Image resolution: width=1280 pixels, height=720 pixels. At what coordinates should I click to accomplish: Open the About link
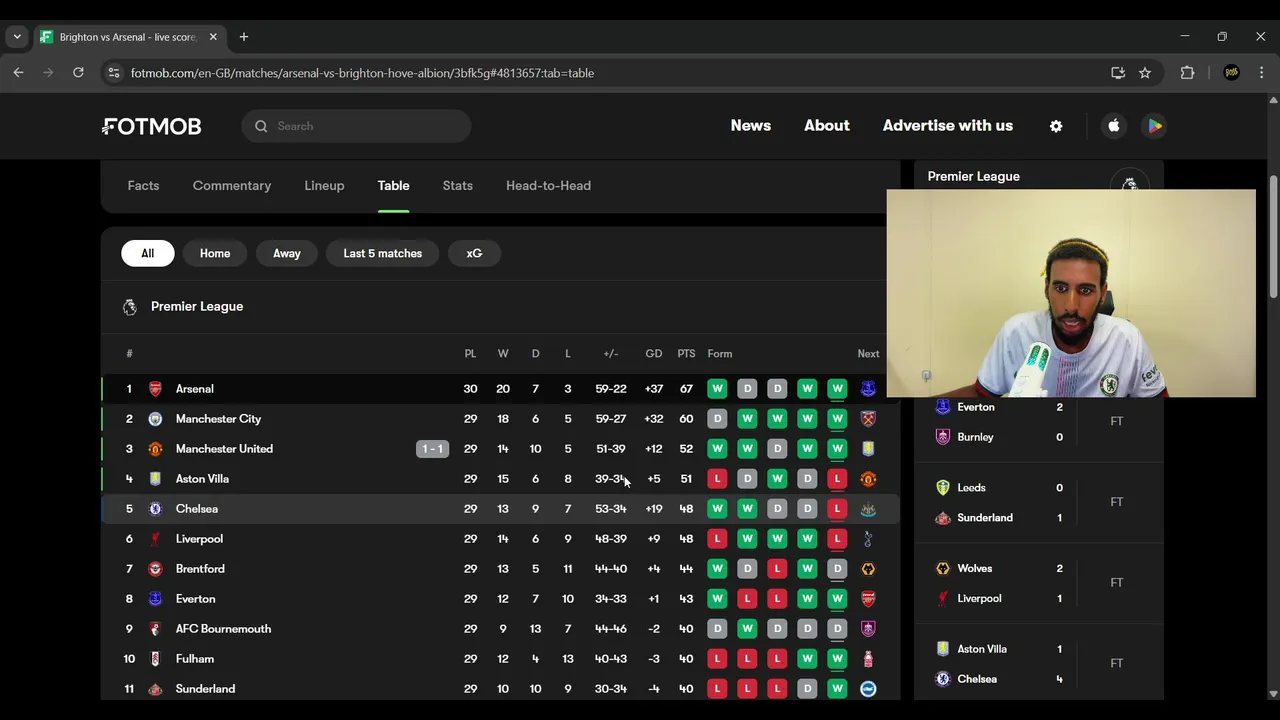[x=827, y=126]
